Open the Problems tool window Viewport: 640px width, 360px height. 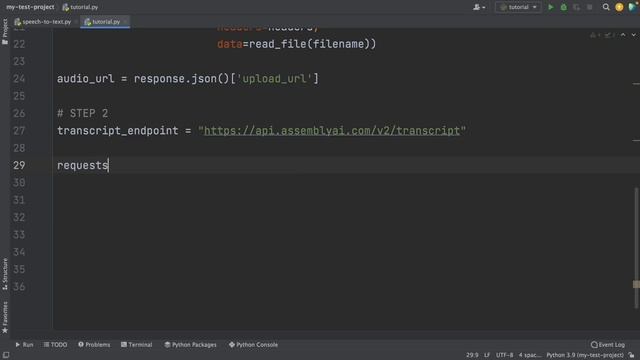94,345
